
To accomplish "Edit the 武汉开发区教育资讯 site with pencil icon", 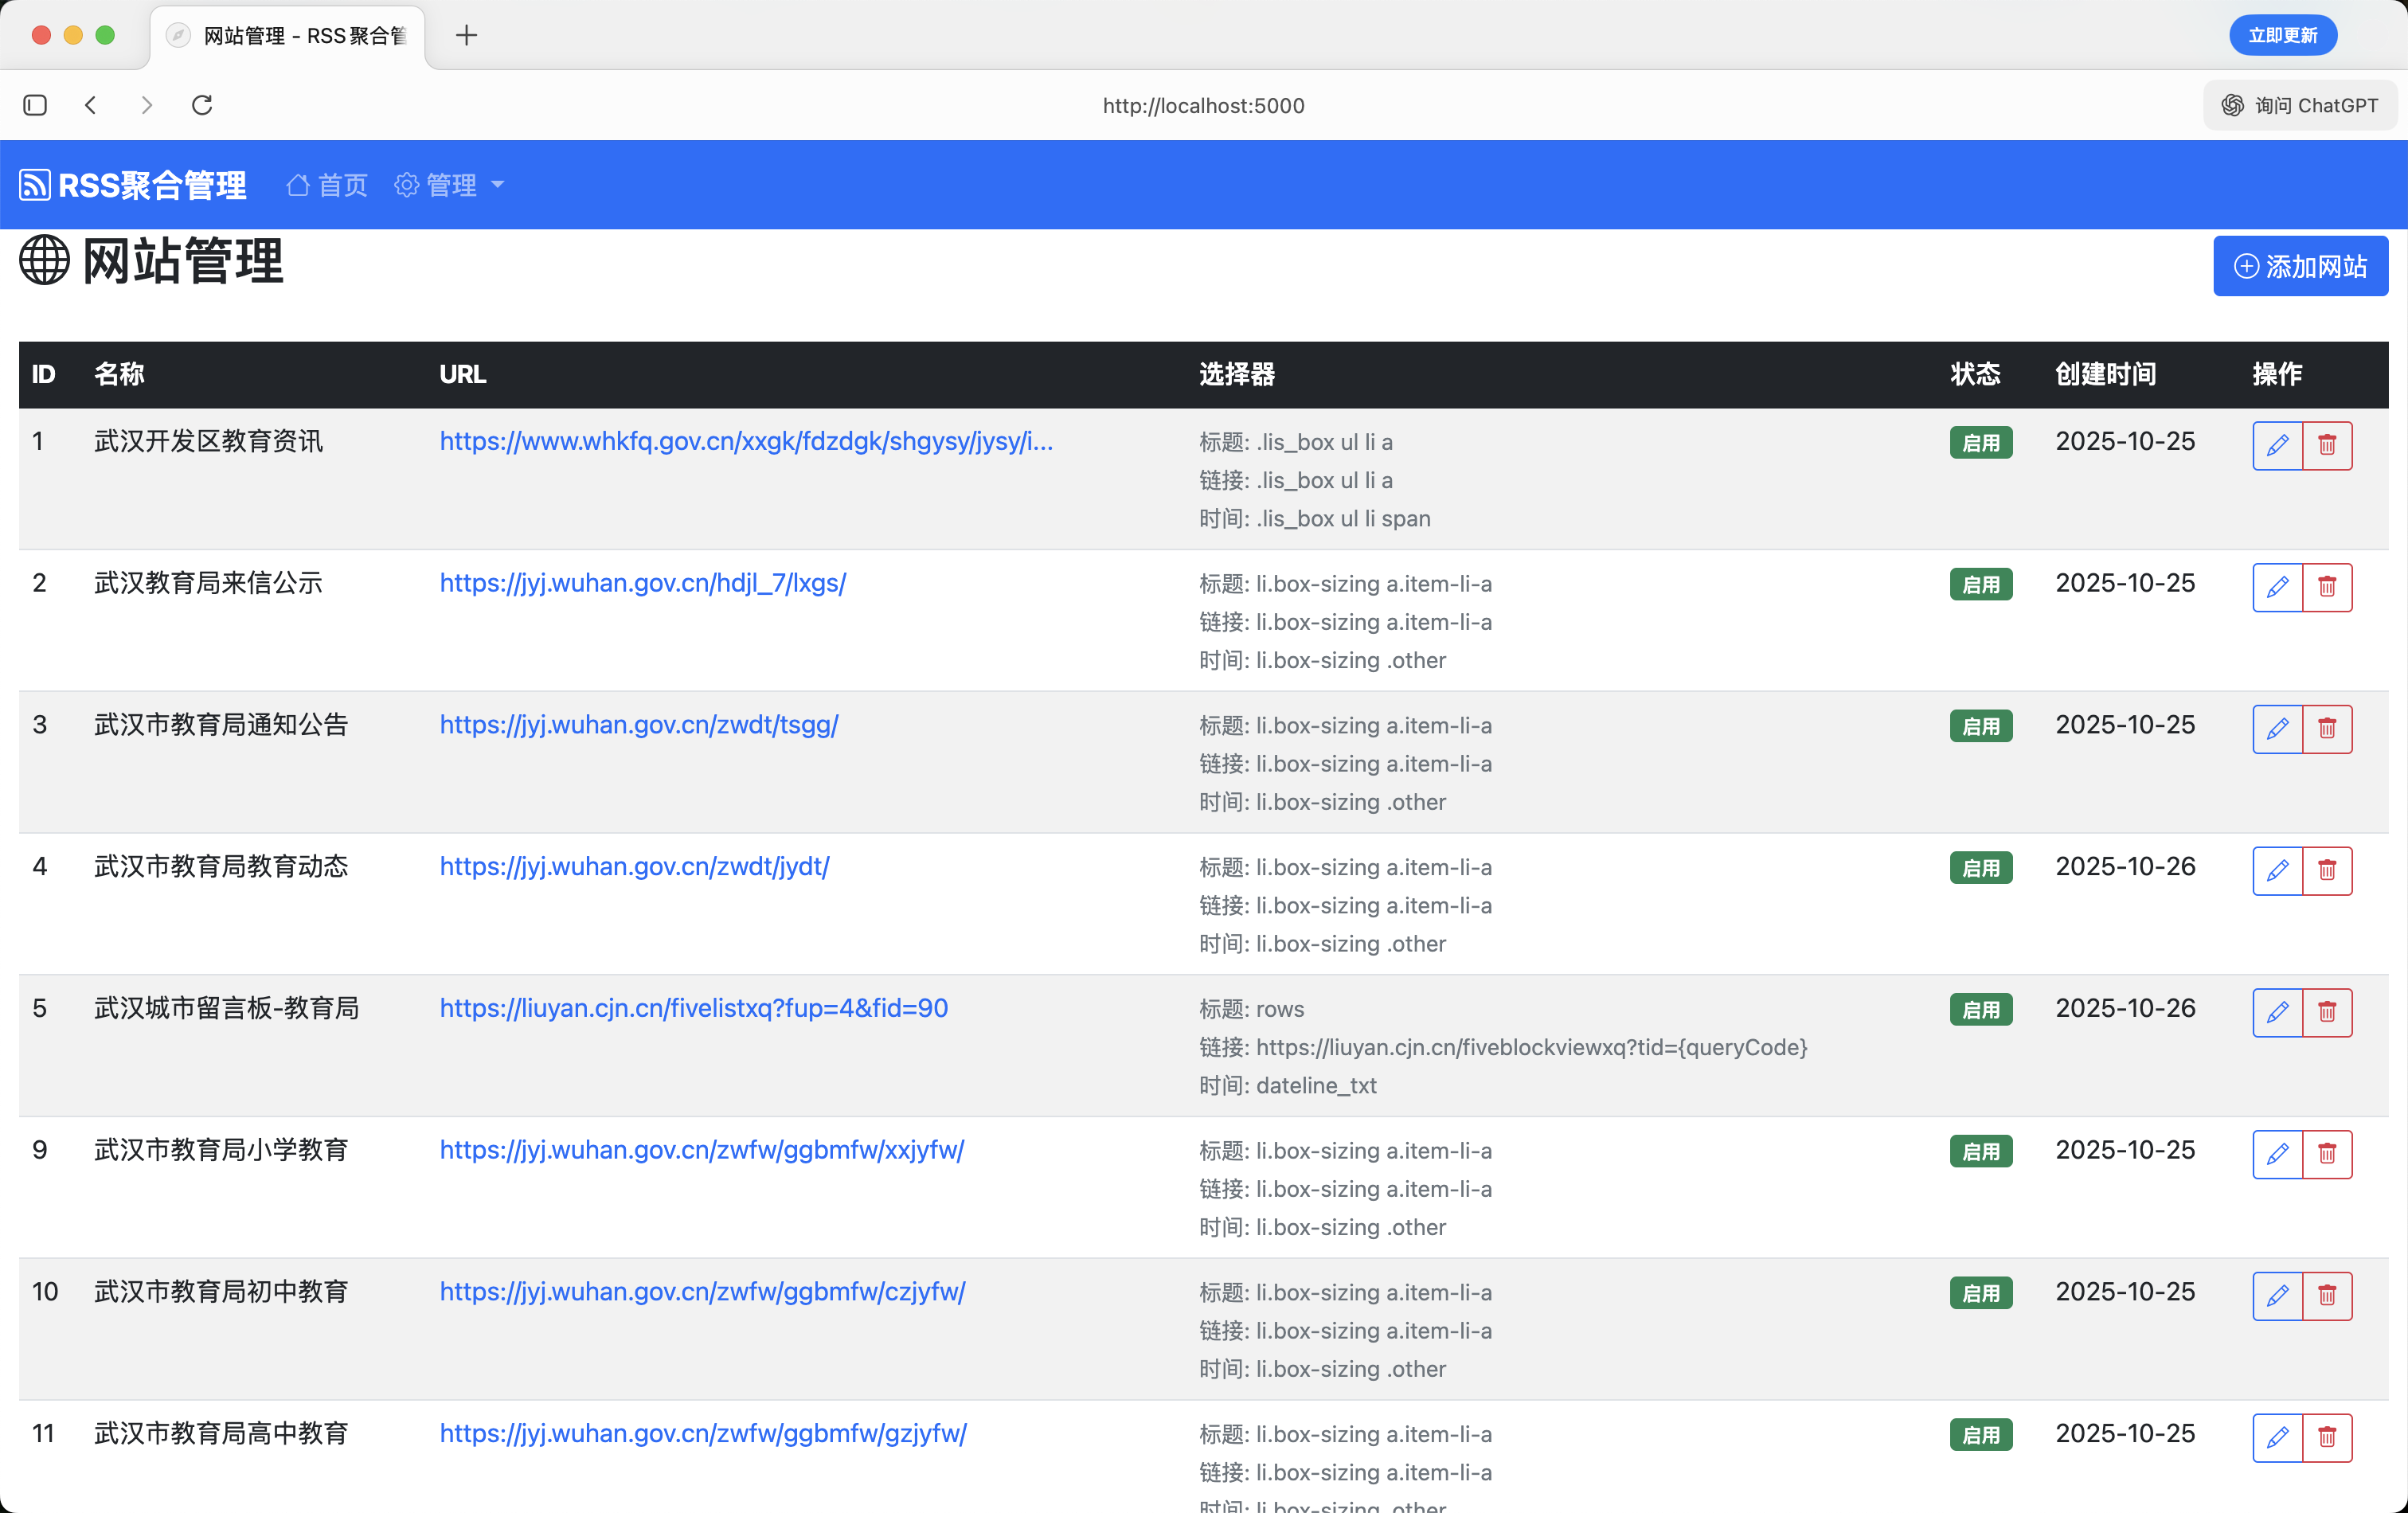I will coord(2277,446).
